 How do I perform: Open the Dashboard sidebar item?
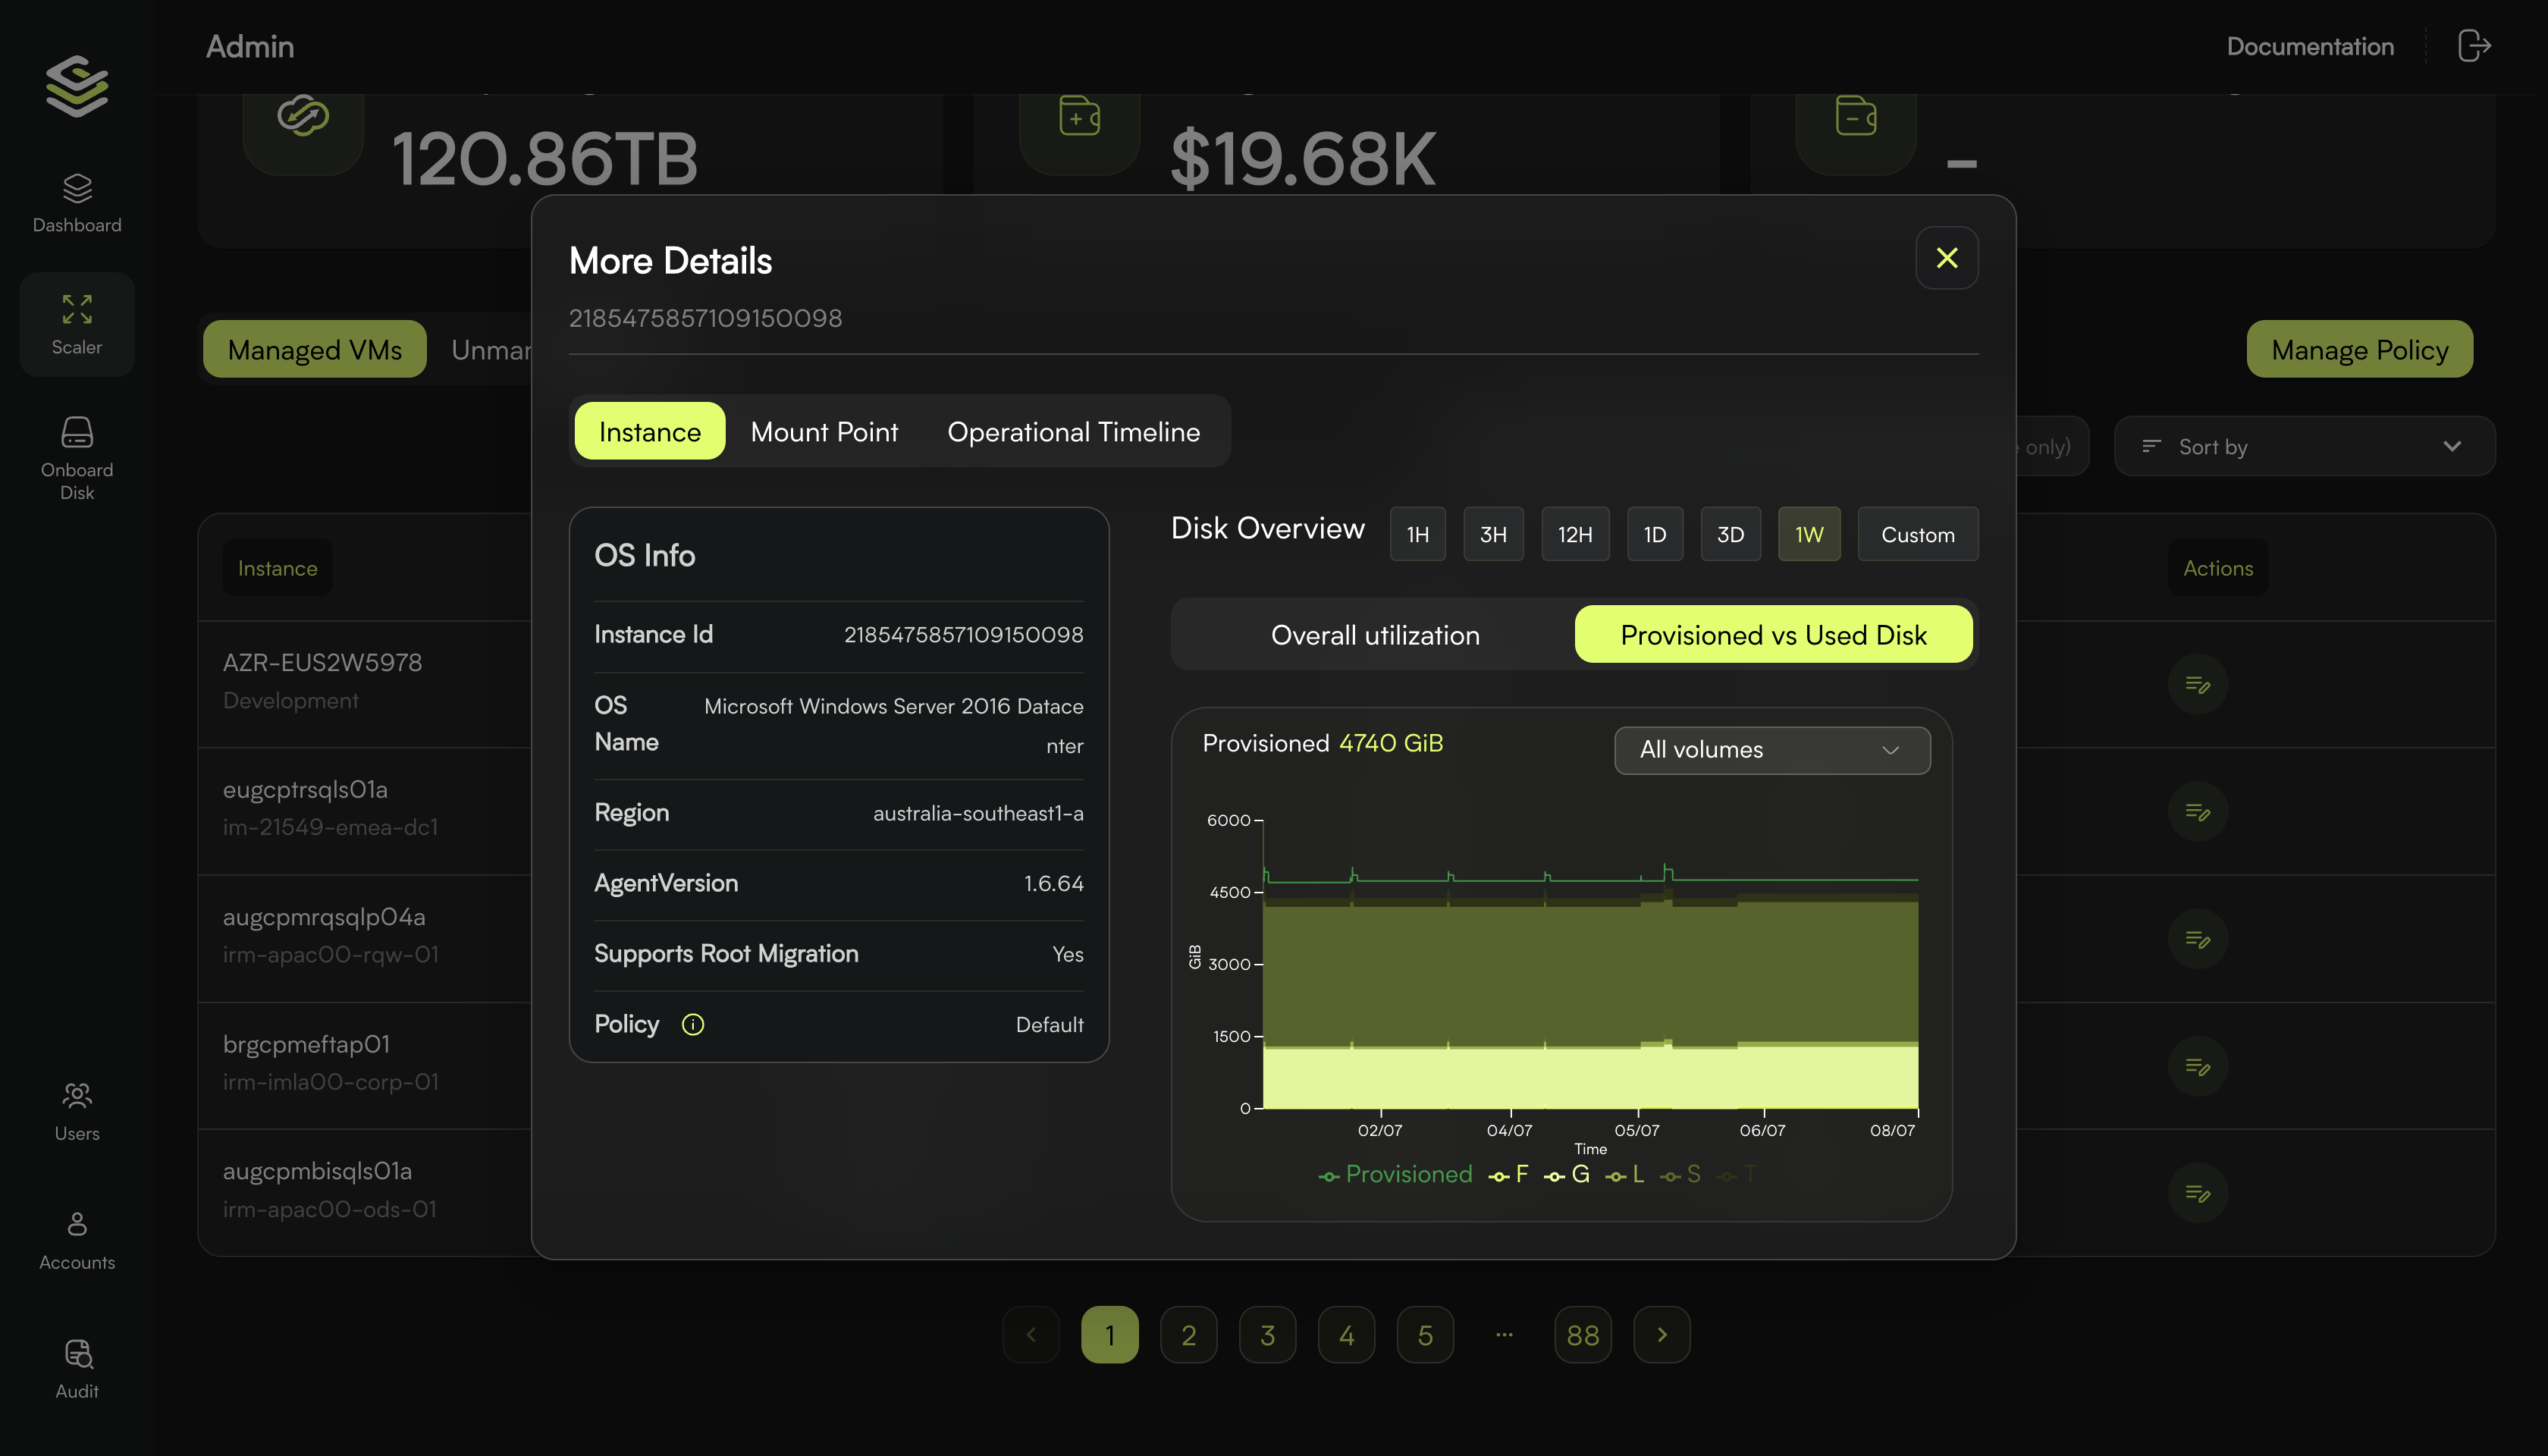pos(77,204)
